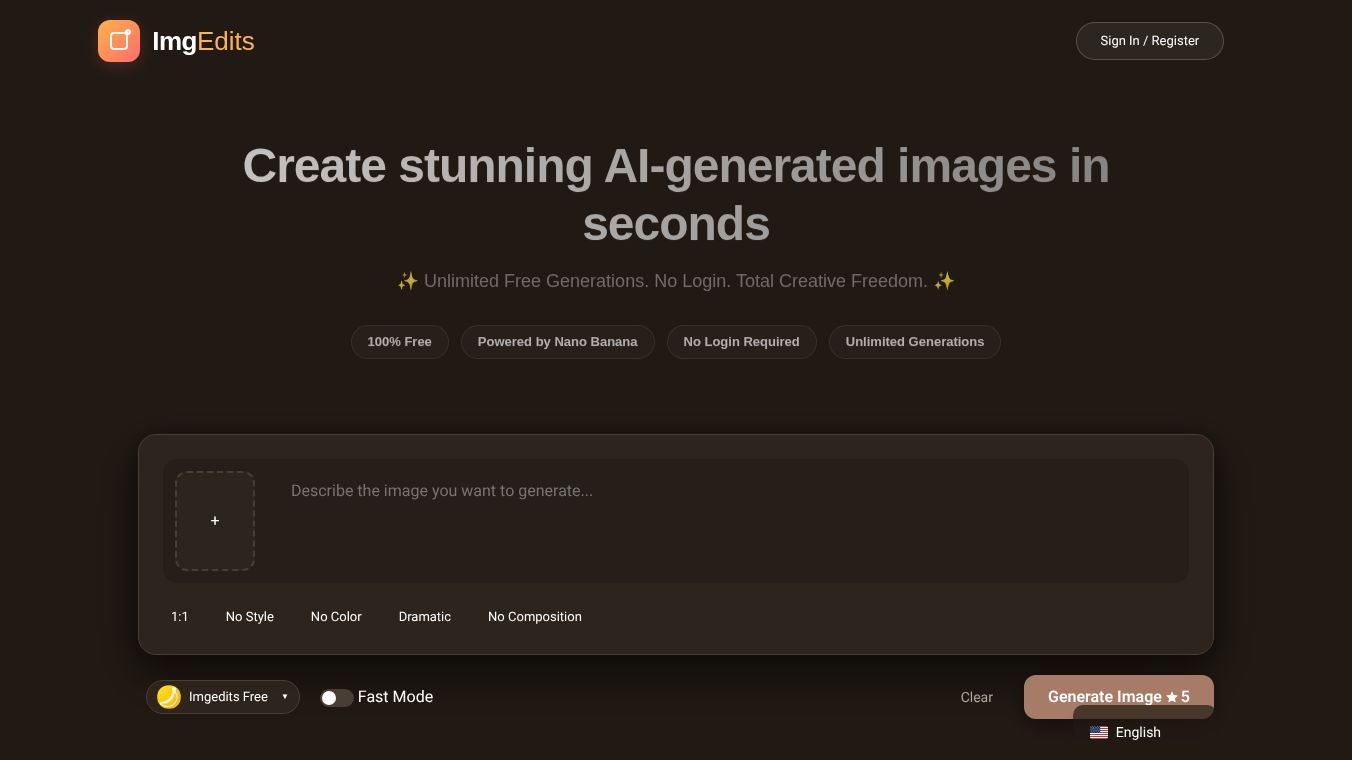This screenshot has width=1352, height=760.
Task: Click the Unlimited Generations badge
Action: click(914, 342)
